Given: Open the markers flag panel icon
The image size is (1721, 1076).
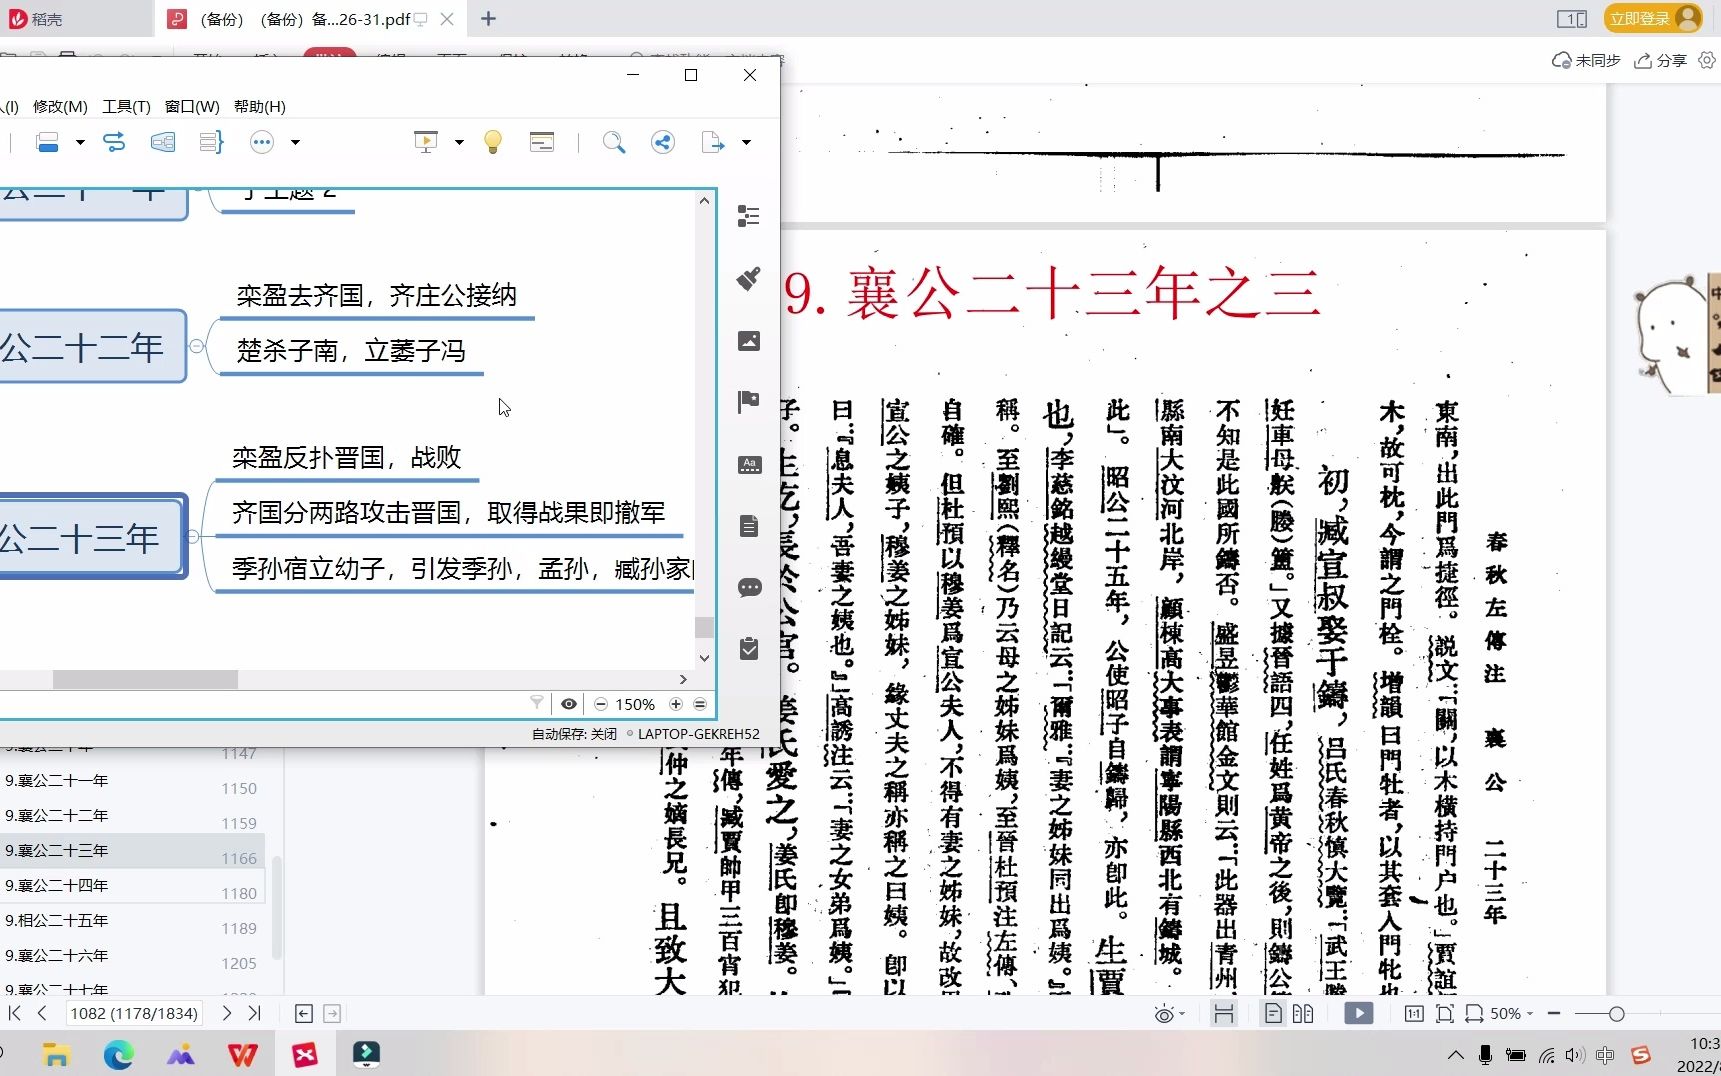Looking at the screenshot, I should (749, 402).
